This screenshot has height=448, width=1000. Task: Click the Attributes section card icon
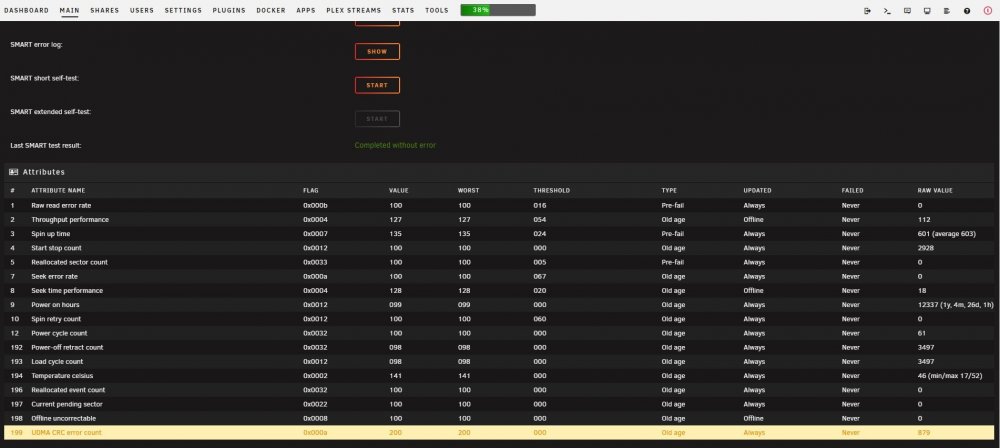coord(13,172)
